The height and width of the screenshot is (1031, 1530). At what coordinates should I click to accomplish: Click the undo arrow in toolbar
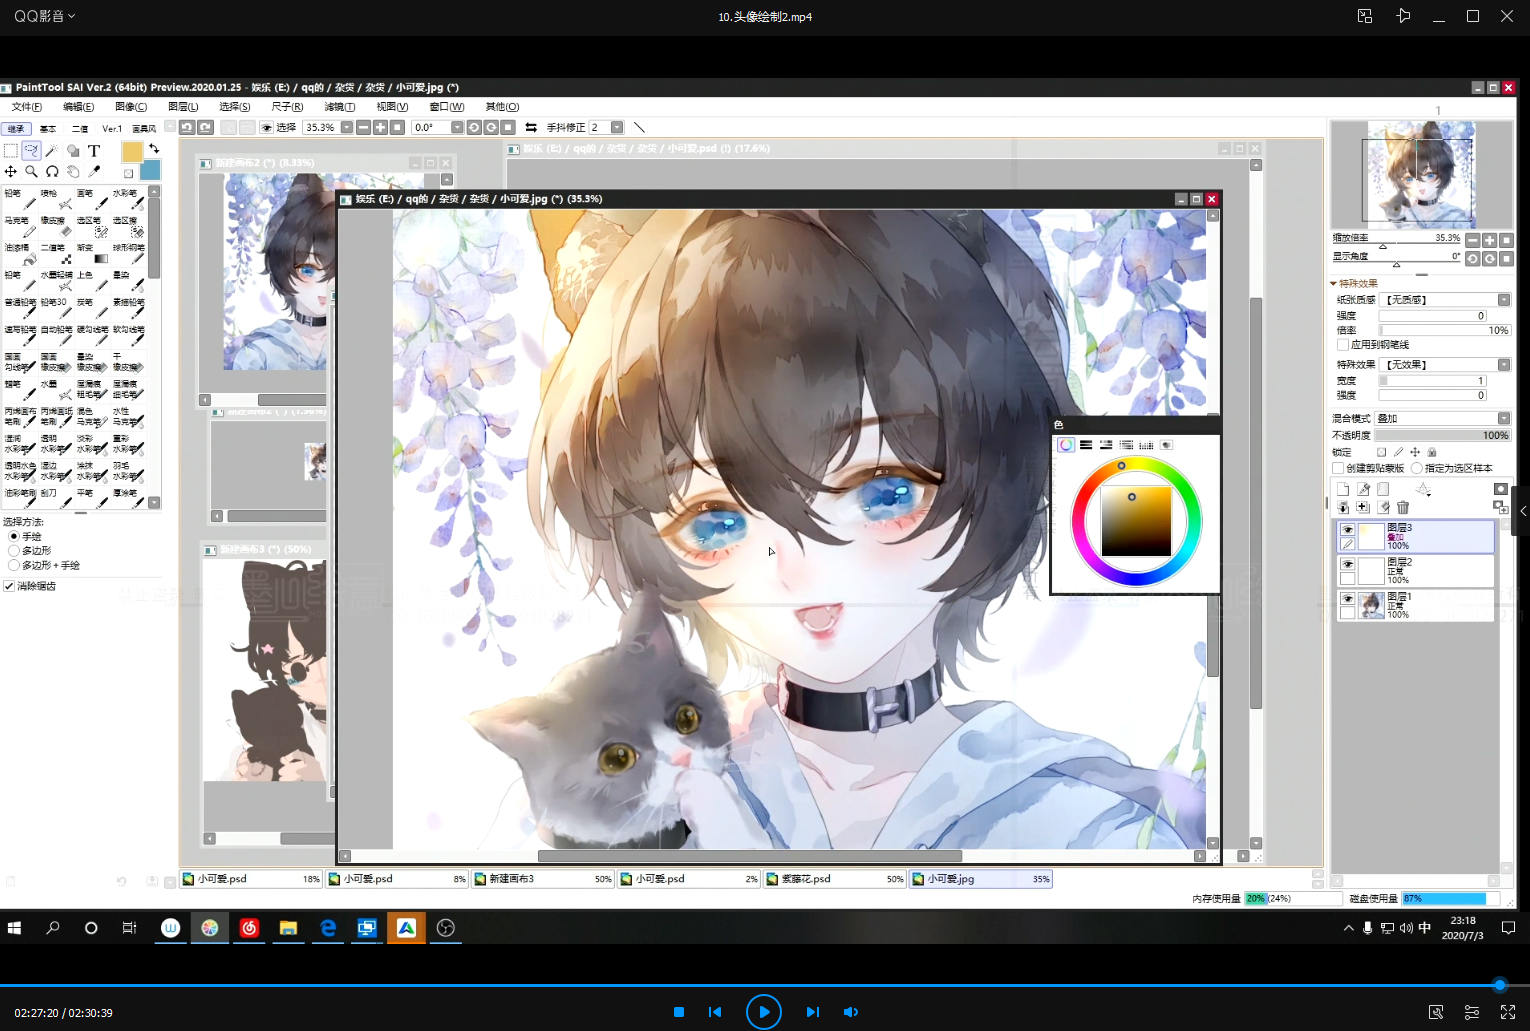(x=186, y=127)
